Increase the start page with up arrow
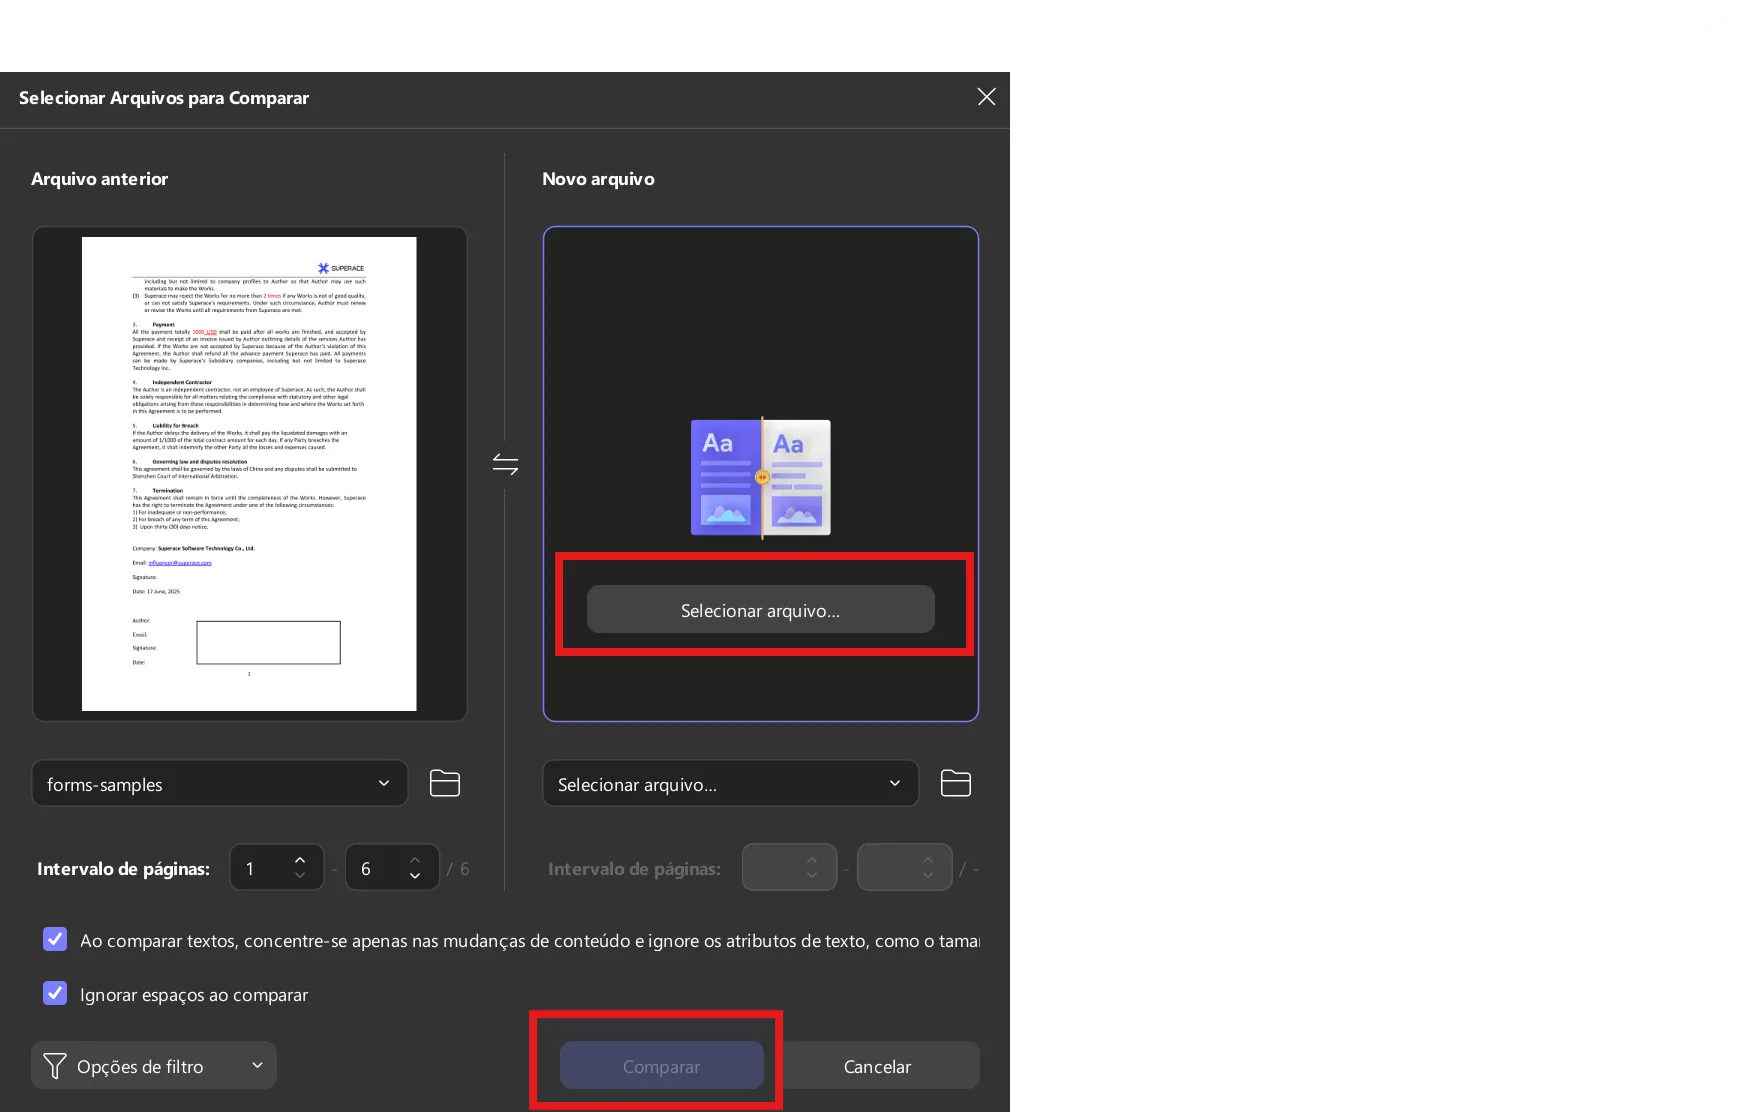 coord(301,858)
